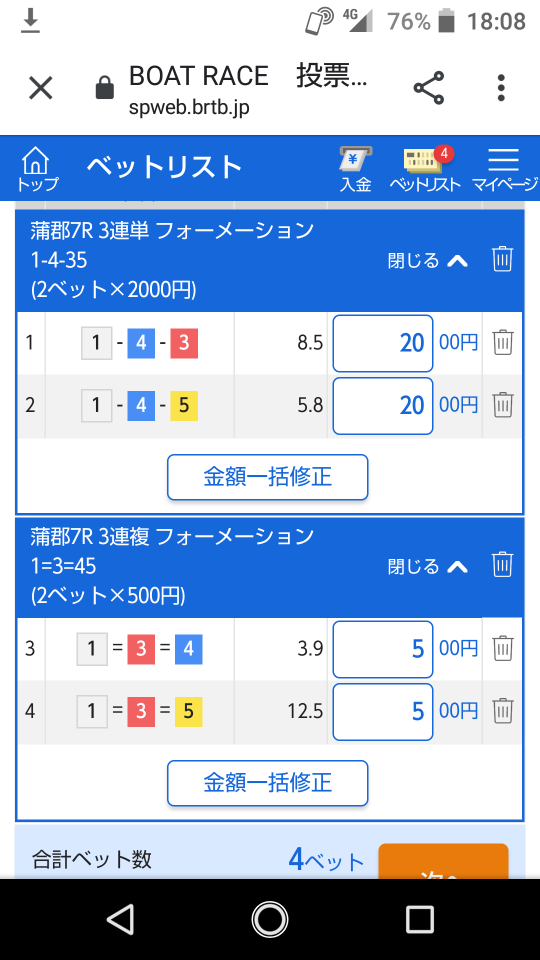Click 金額一括修正 under the 3連単 bets
Screen dimensions: 540x960
pos(268,477)
